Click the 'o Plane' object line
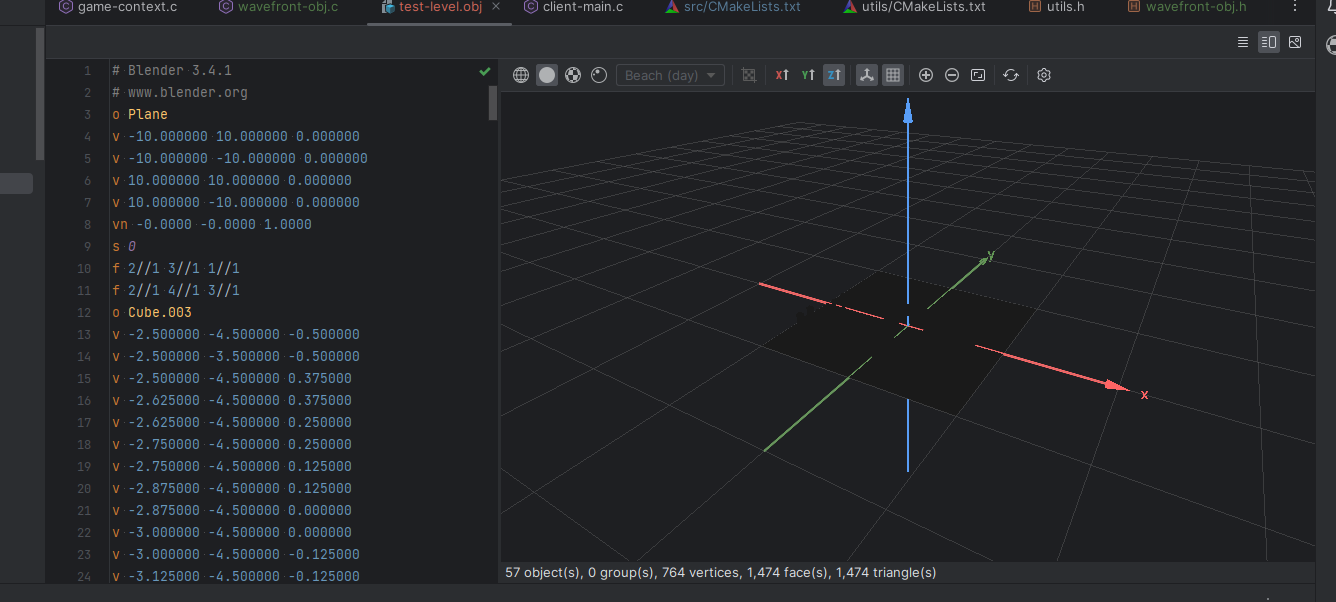Image resolution: width=1336 pixels, height=602 pixels. [140, 114]
